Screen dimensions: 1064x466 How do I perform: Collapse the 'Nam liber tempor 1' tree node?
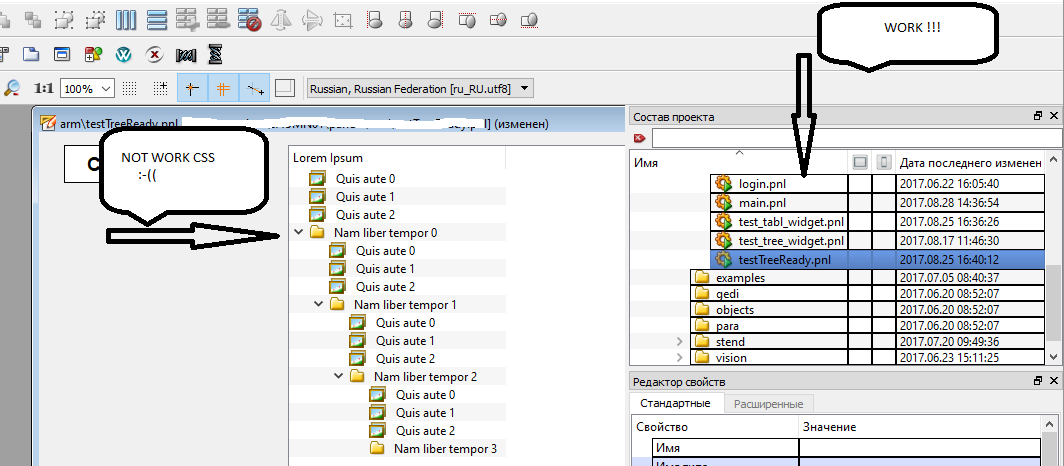point(319,304)
